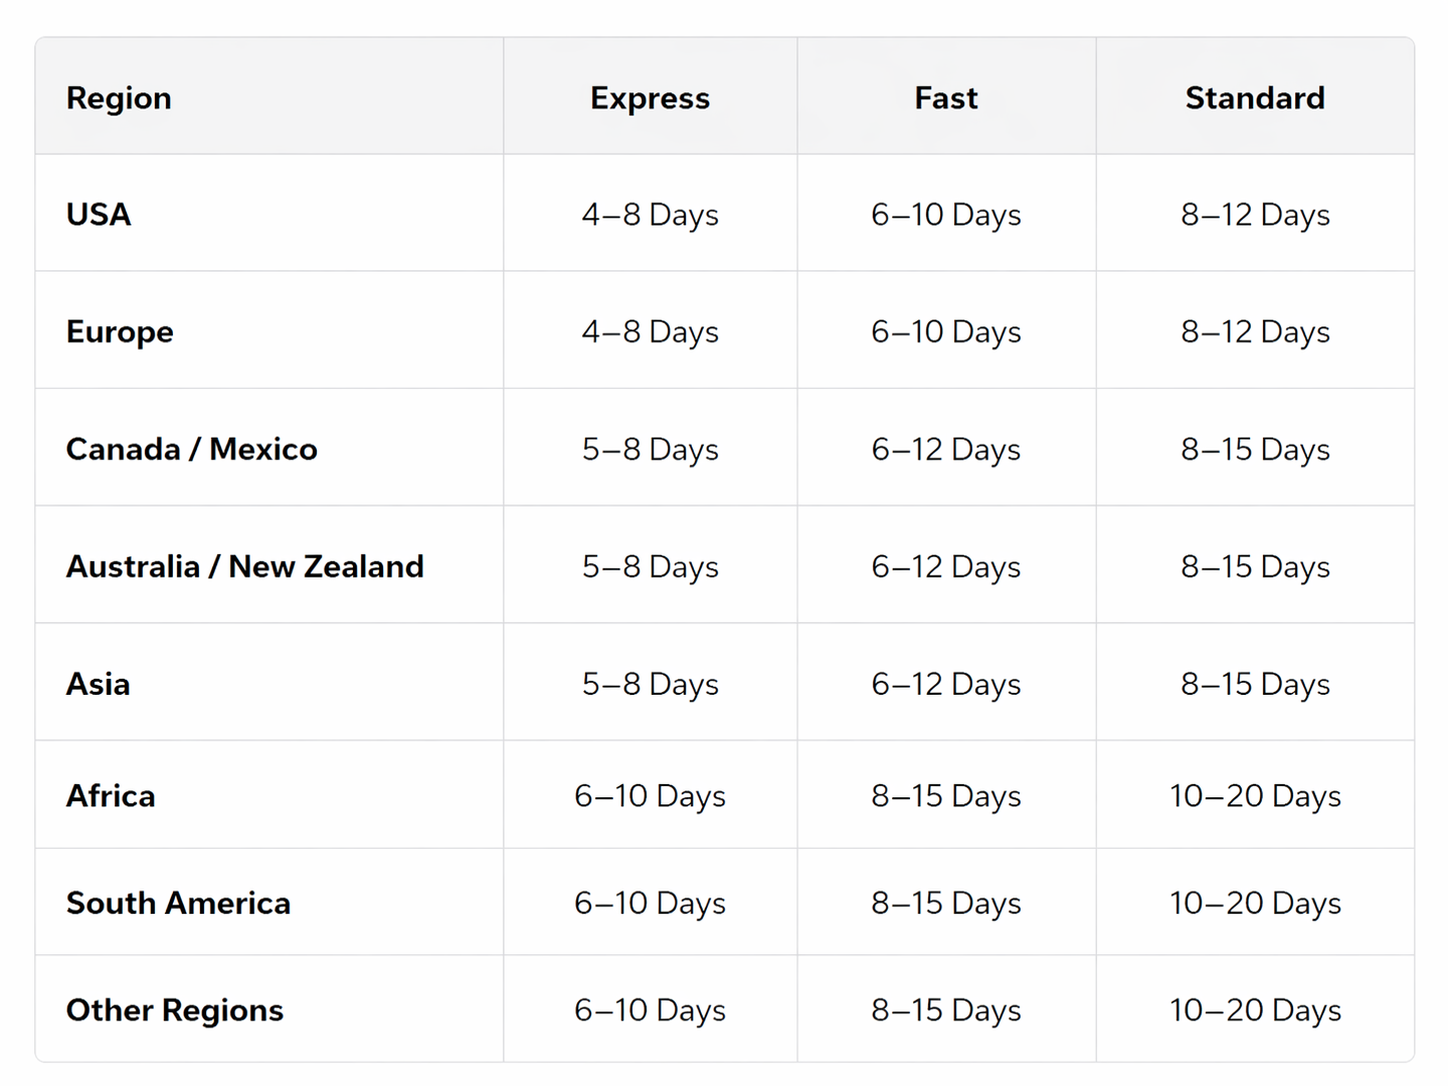Click Africa's Standard delivery time cell
This screenshot has width=1448, height=1086.
tap(1255, 796)
